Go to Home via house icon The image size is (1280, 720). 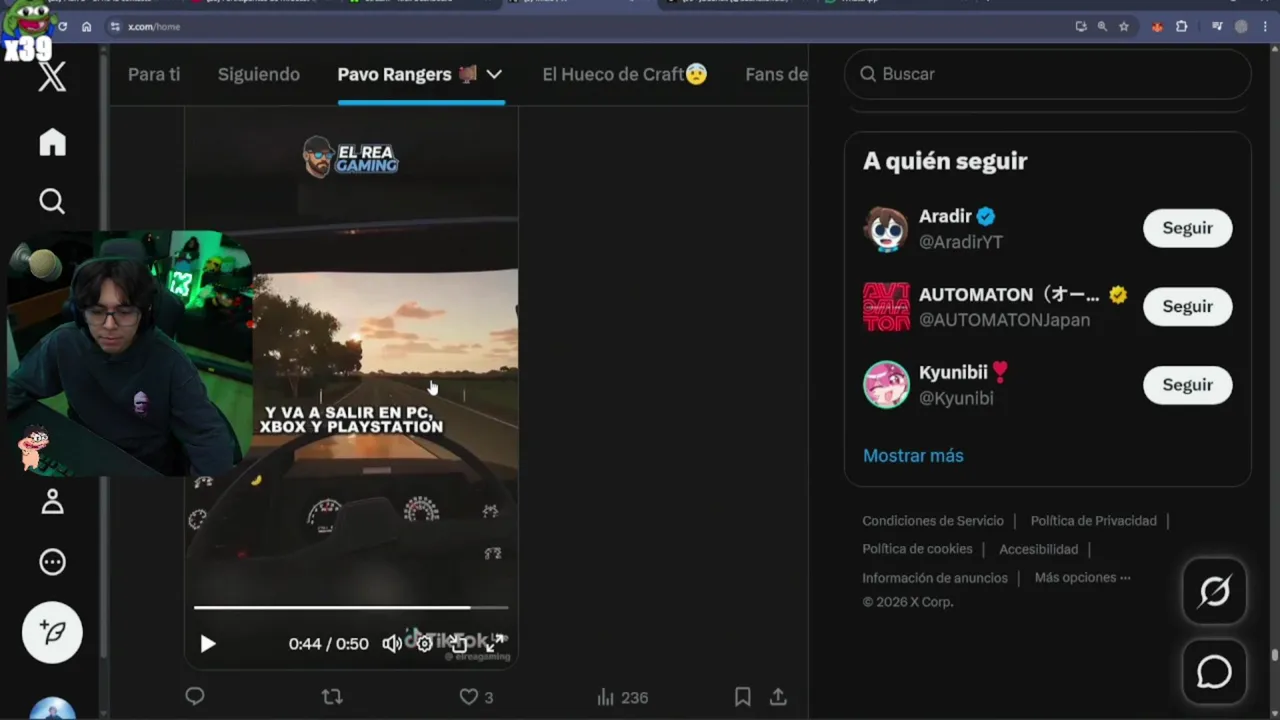coord(52,142)
